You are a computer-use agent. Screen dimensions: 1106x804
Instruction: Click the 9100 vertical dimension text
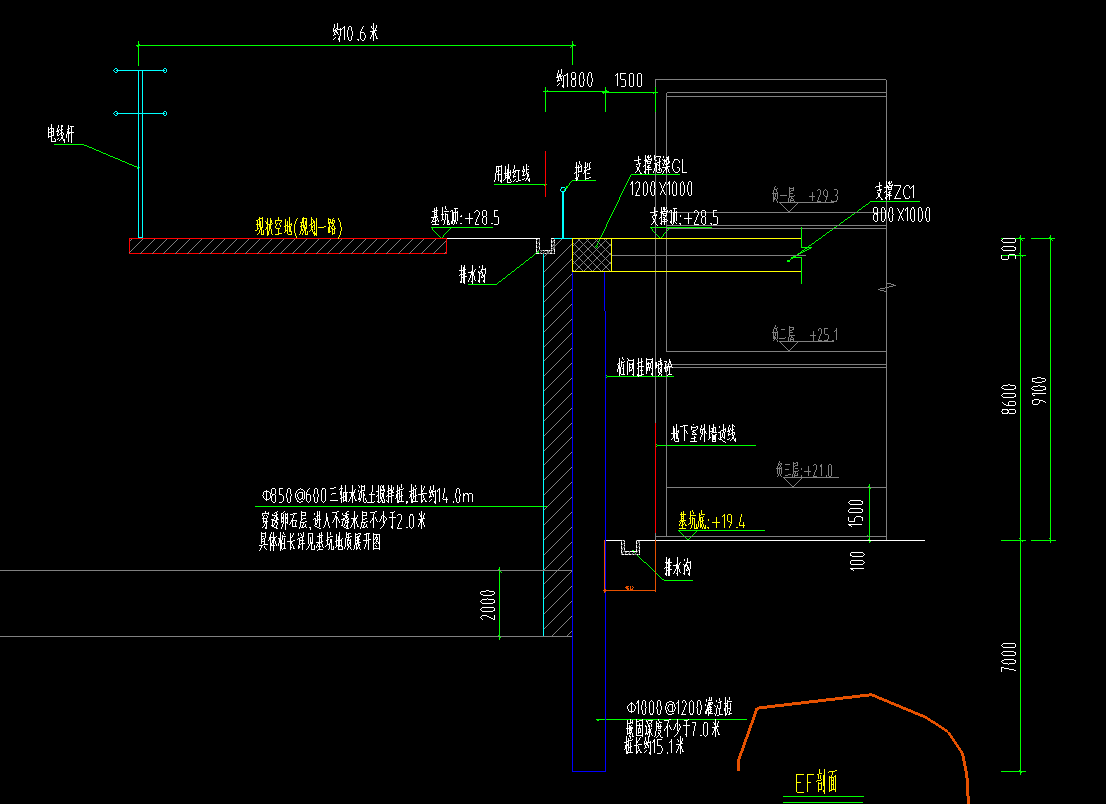(1040, 390)
